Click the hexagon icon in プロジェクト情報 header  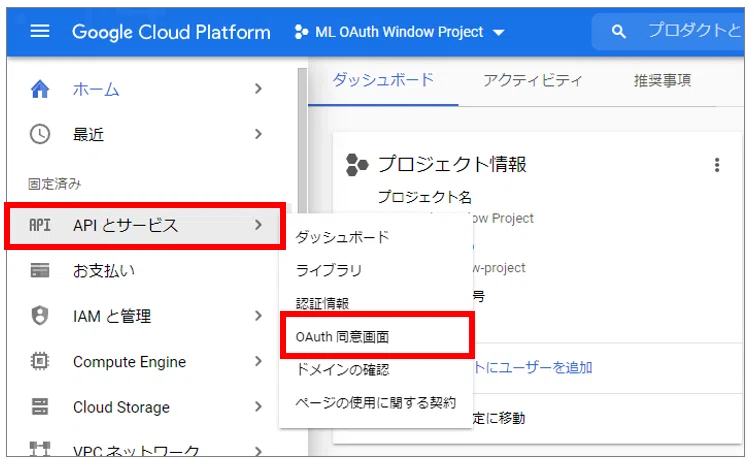pos(357,165)
